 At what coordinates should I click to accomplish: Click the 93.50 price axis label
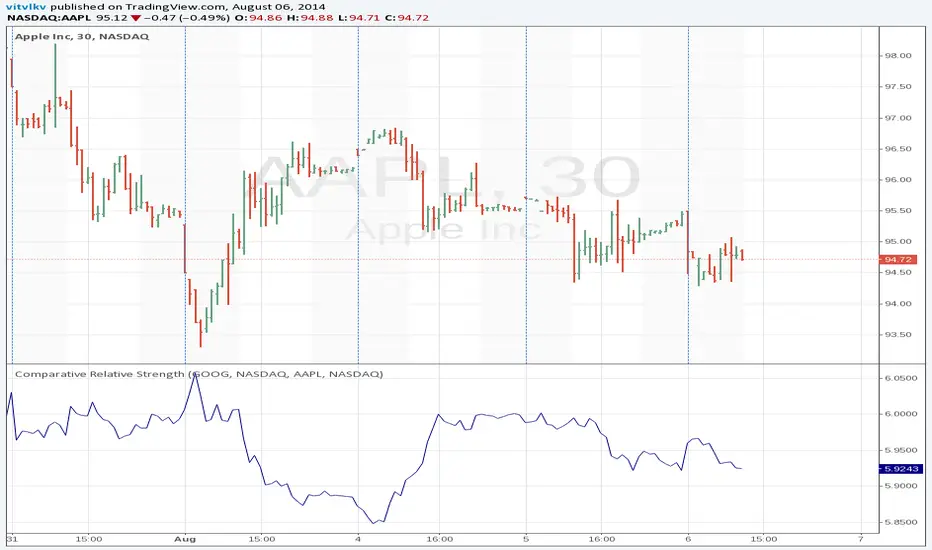[898, 334]
